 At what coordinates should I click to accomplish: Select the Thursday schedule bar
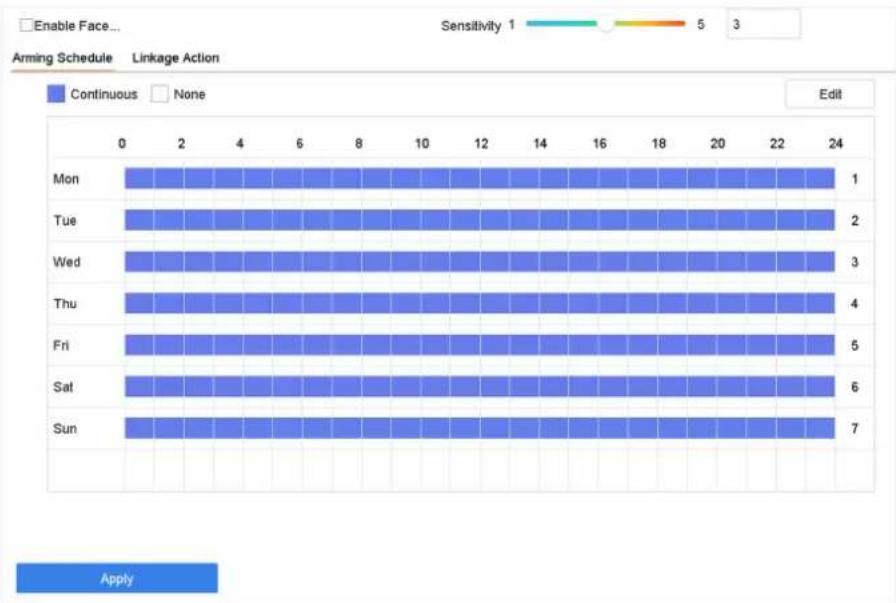pyautogui.click(x=479, y=304)
